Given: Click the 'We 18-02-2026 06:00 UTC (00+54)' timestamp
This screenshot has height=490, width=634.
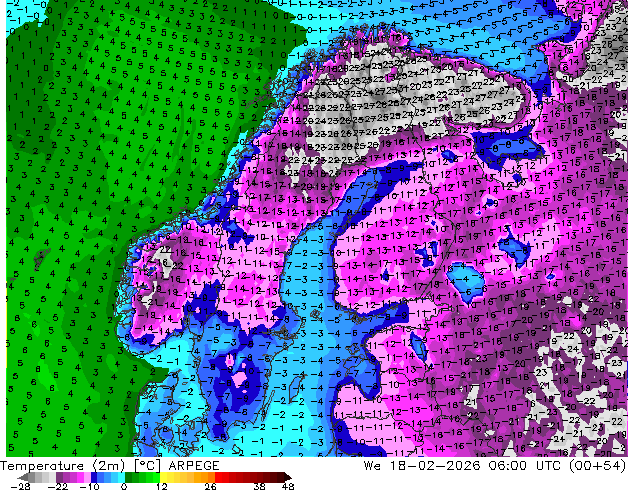Looking at the screenshot, I should pyautogui.click(x=495, y=465).
